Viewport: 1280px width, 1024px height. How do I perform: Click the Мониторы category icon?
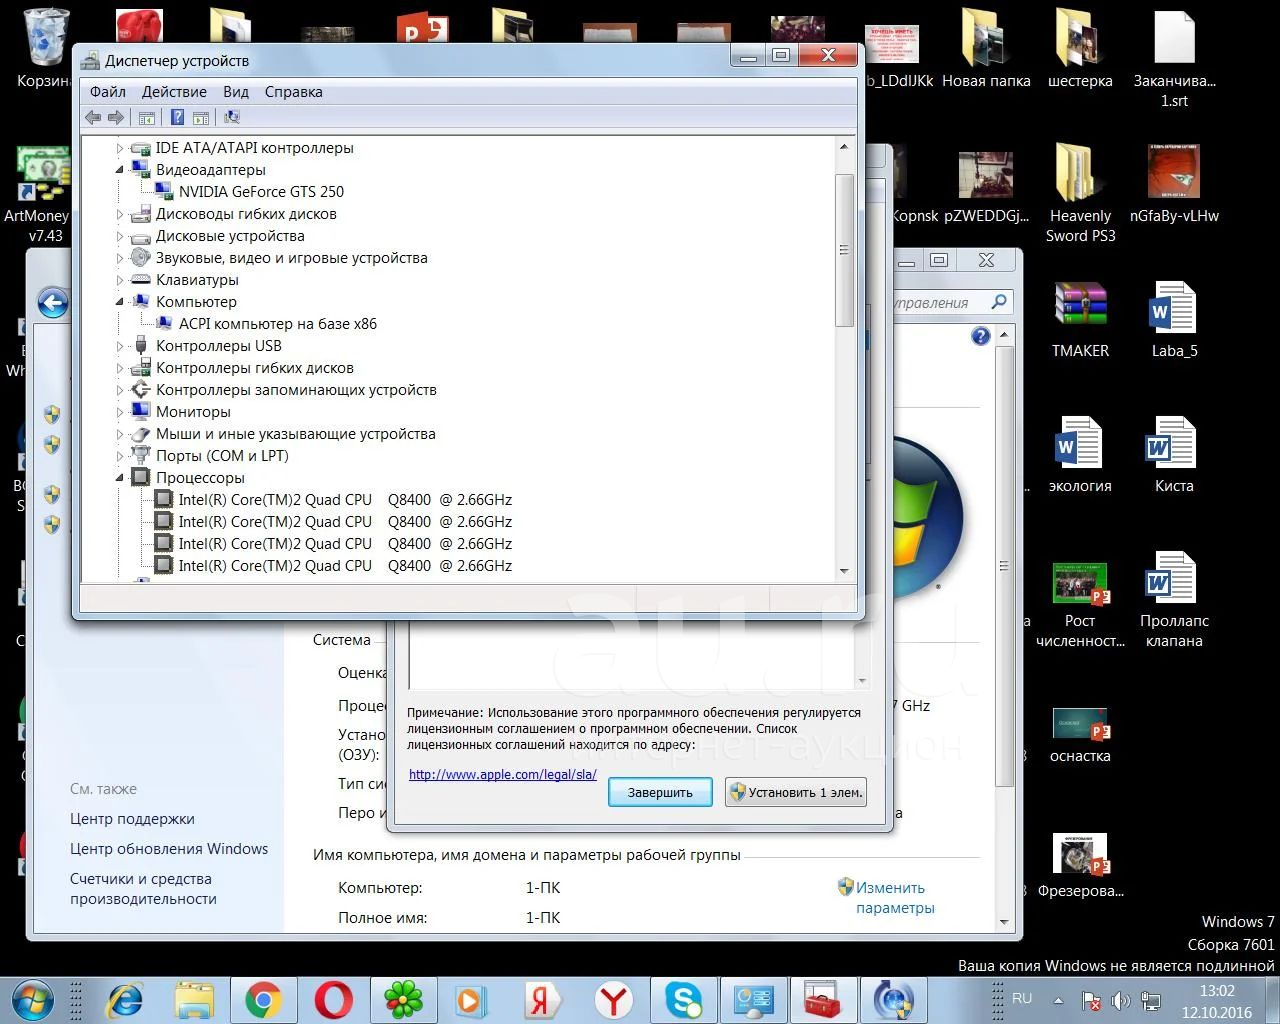140,411
